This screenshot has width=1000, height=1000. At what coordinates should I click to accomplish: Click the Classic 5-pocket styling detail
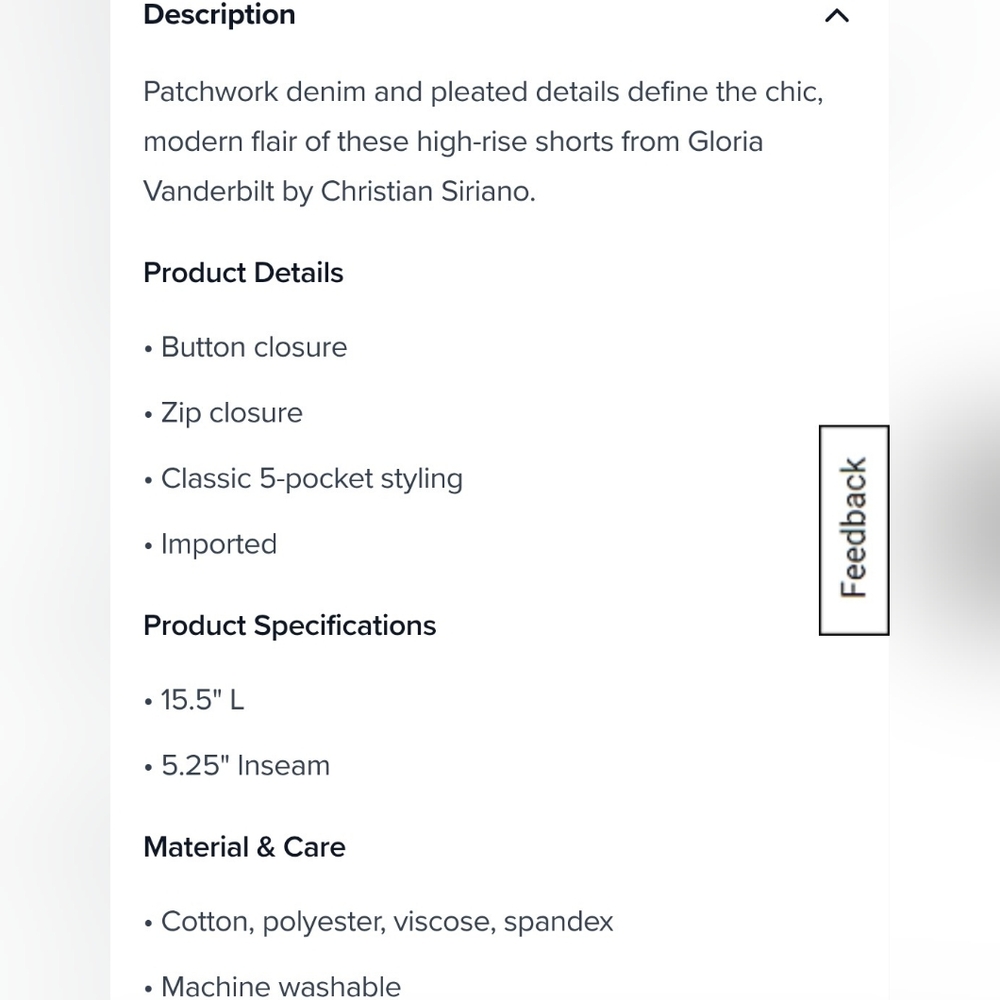tap(311, 479)
